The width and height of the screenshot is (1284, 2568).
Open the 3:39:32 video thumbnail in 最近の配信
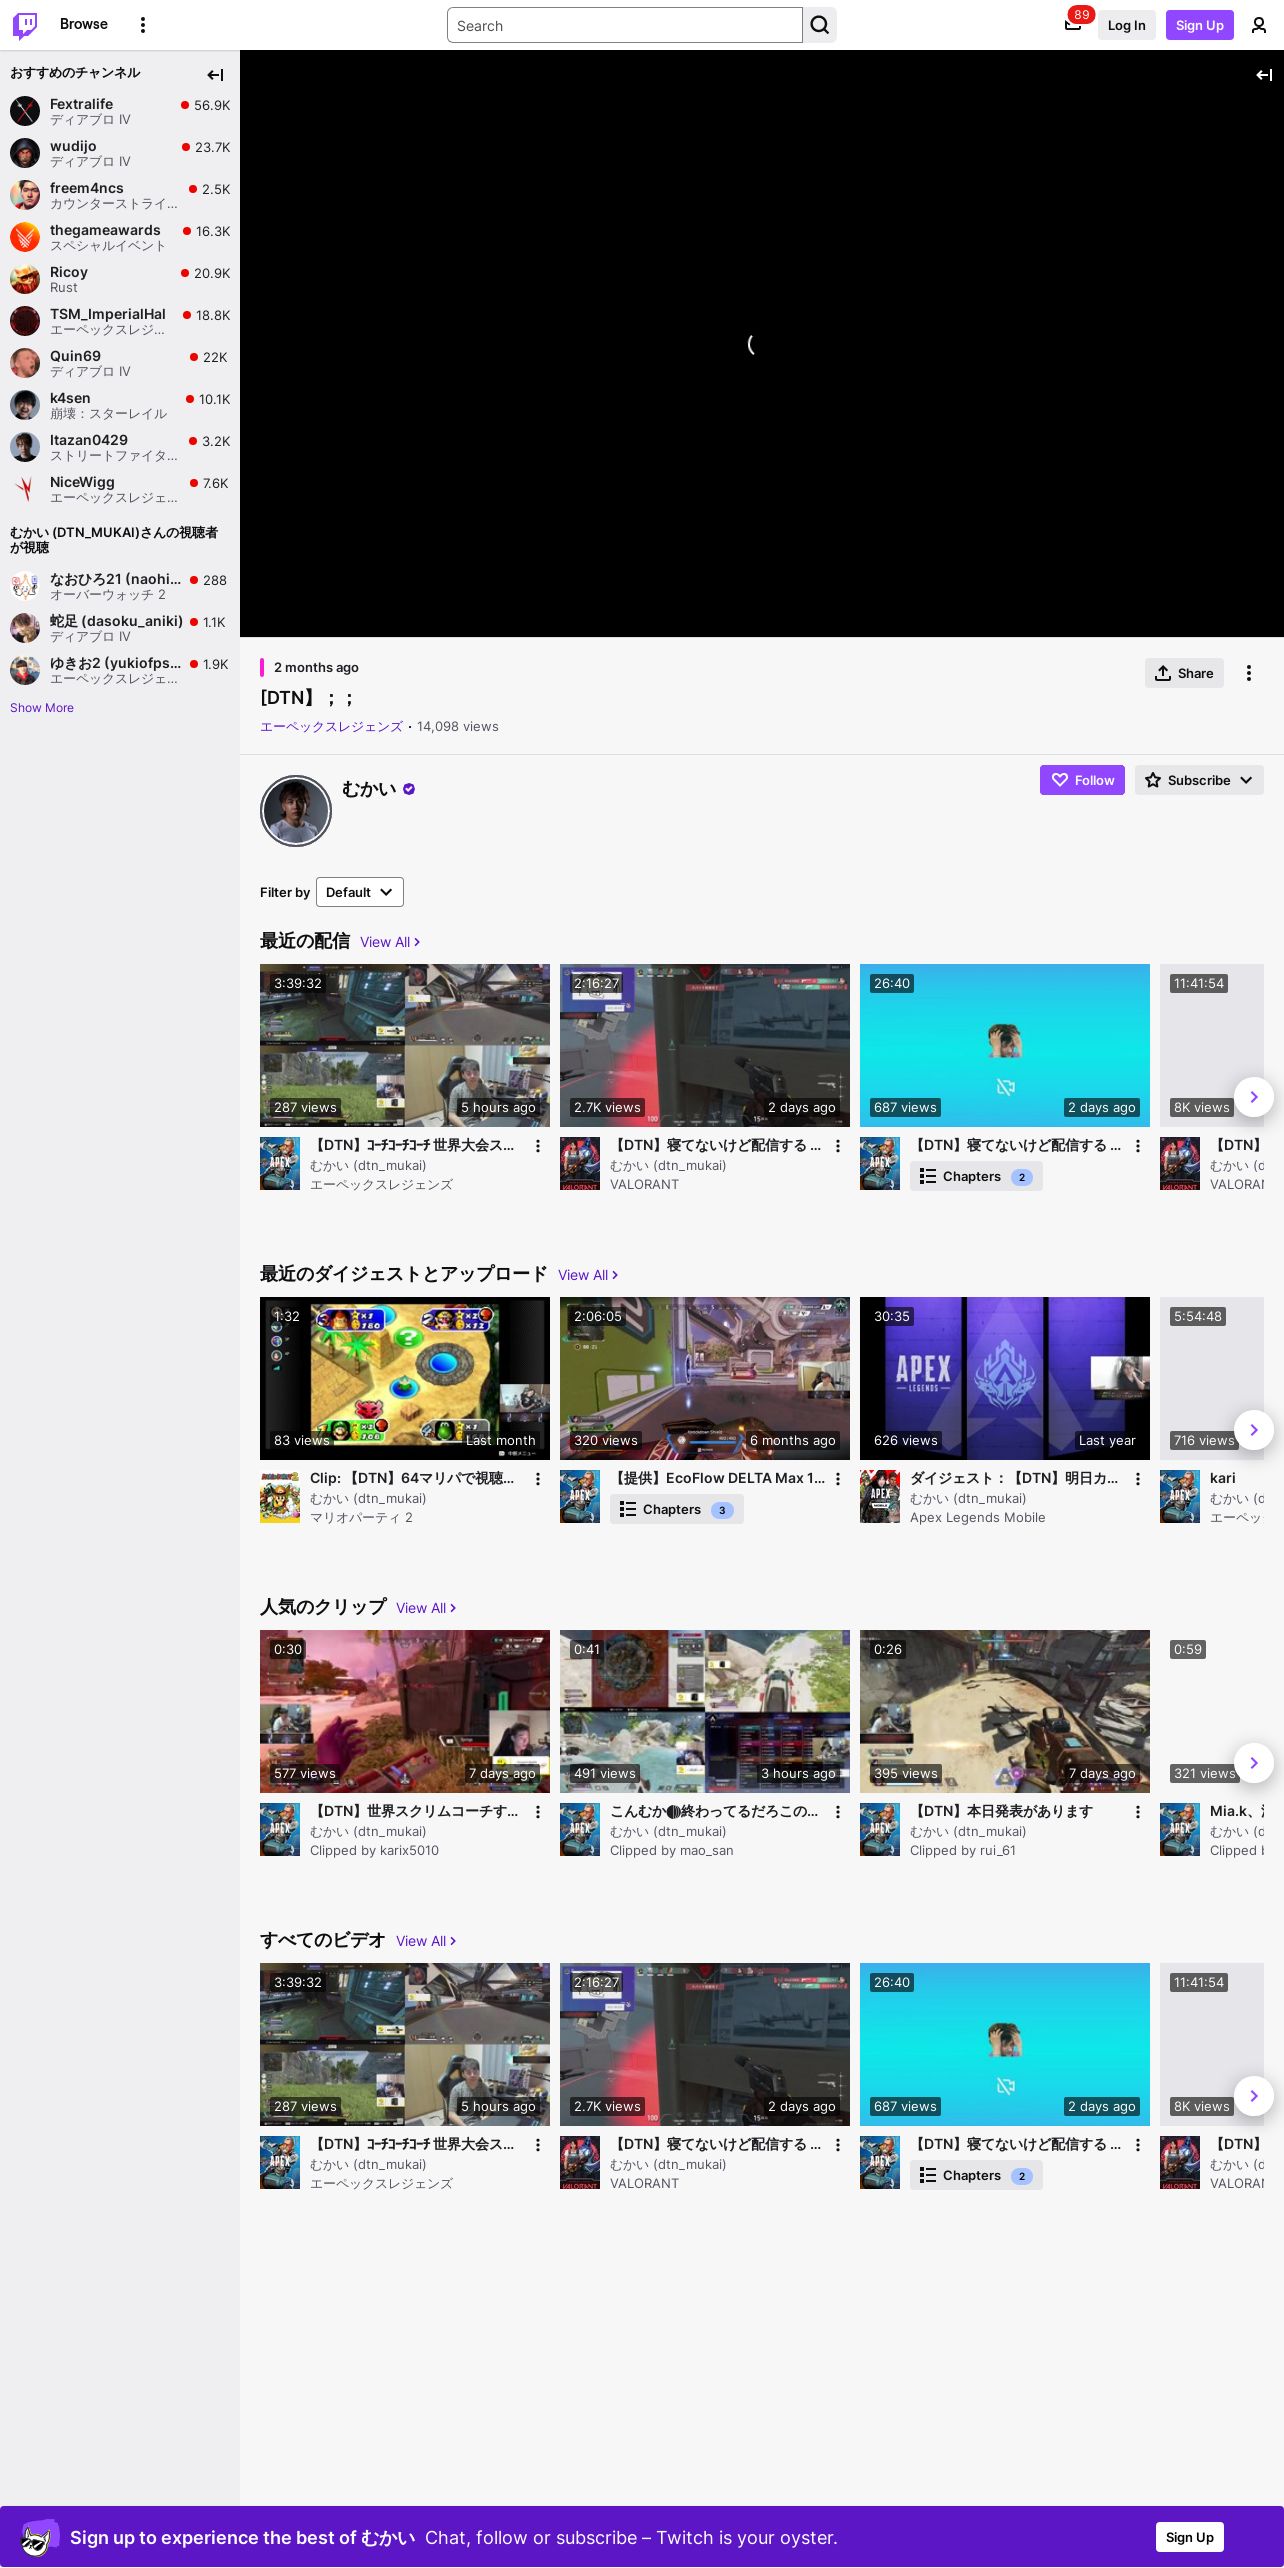pyautogui.click(x=405, y=1045)
